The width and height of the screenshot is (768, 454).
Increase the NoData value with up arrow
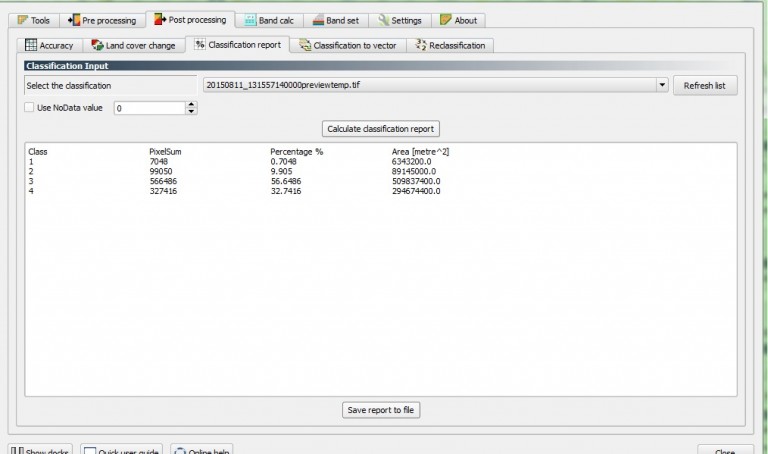191,104
